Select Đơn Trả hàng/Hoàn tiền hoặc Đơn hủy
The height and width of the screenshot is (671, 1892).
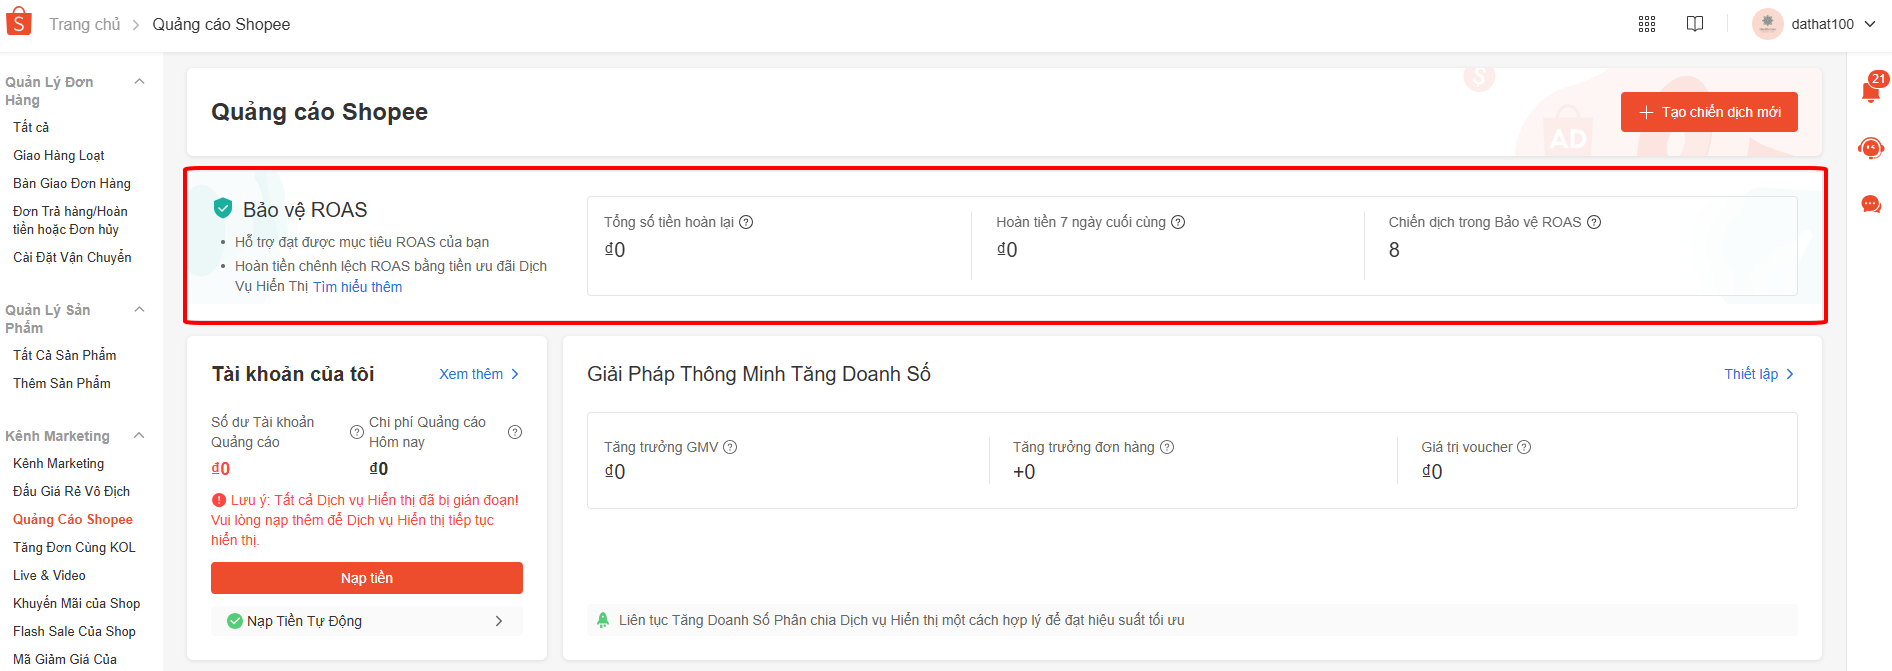(x=70, y=220)
